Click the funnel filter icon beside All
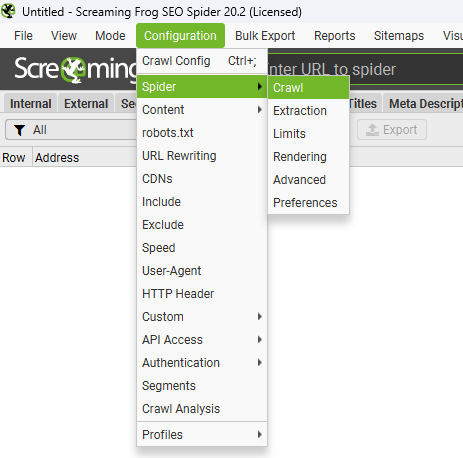The image size is (463, 458). pos(20,130)
